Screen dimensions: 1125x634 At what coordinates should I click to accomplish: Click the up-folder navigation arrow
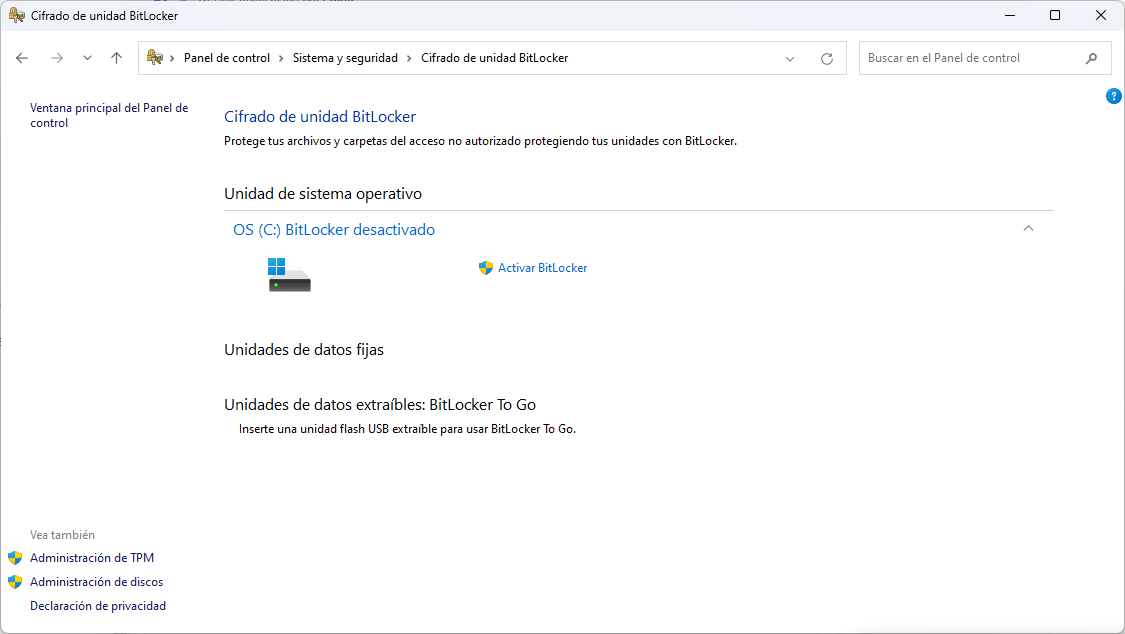116,58
